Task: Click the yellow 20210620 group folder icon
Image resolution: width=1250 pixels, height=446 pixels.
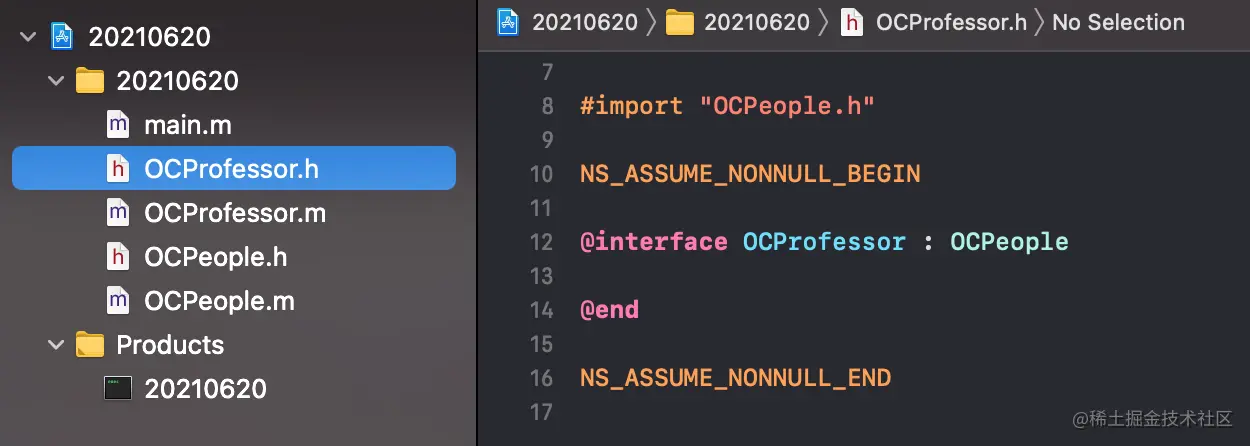Action: tap(90, 81)
